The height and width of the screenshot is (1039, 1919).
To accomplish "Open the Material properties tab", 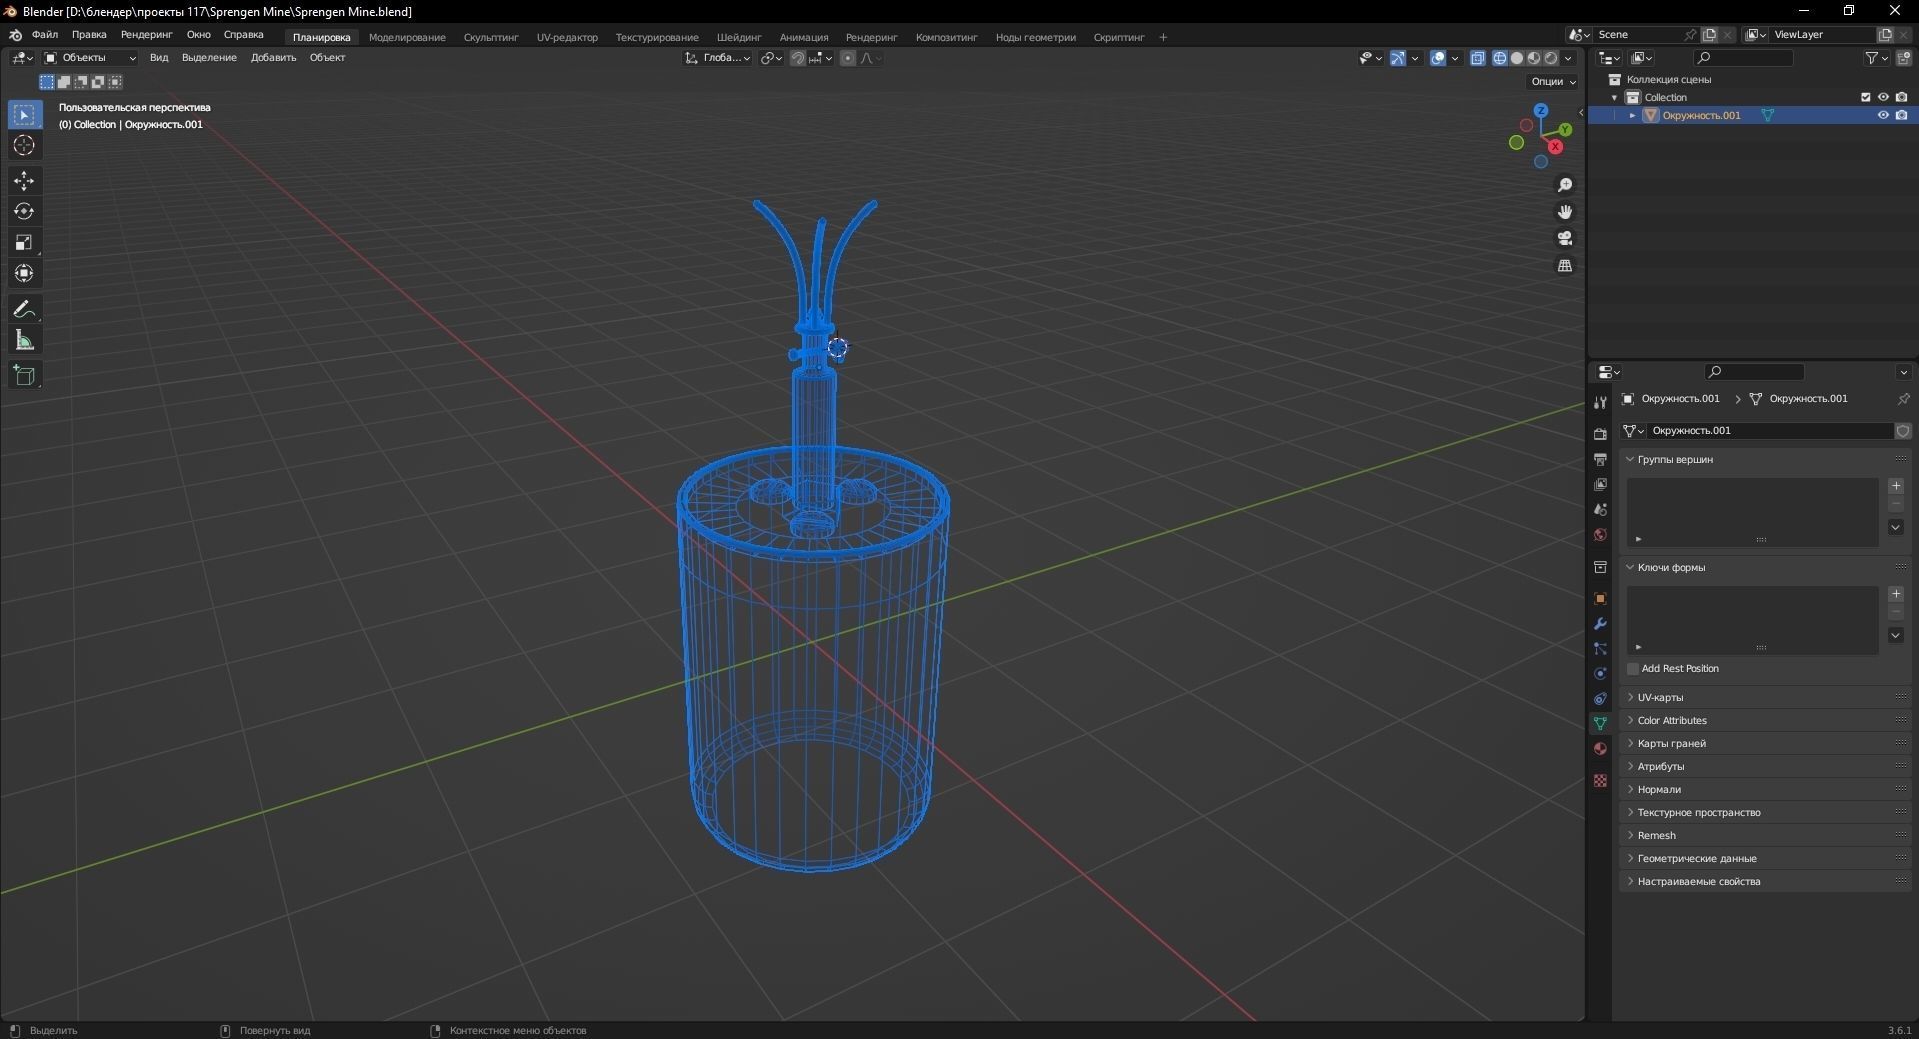I will click(1600, 748).
